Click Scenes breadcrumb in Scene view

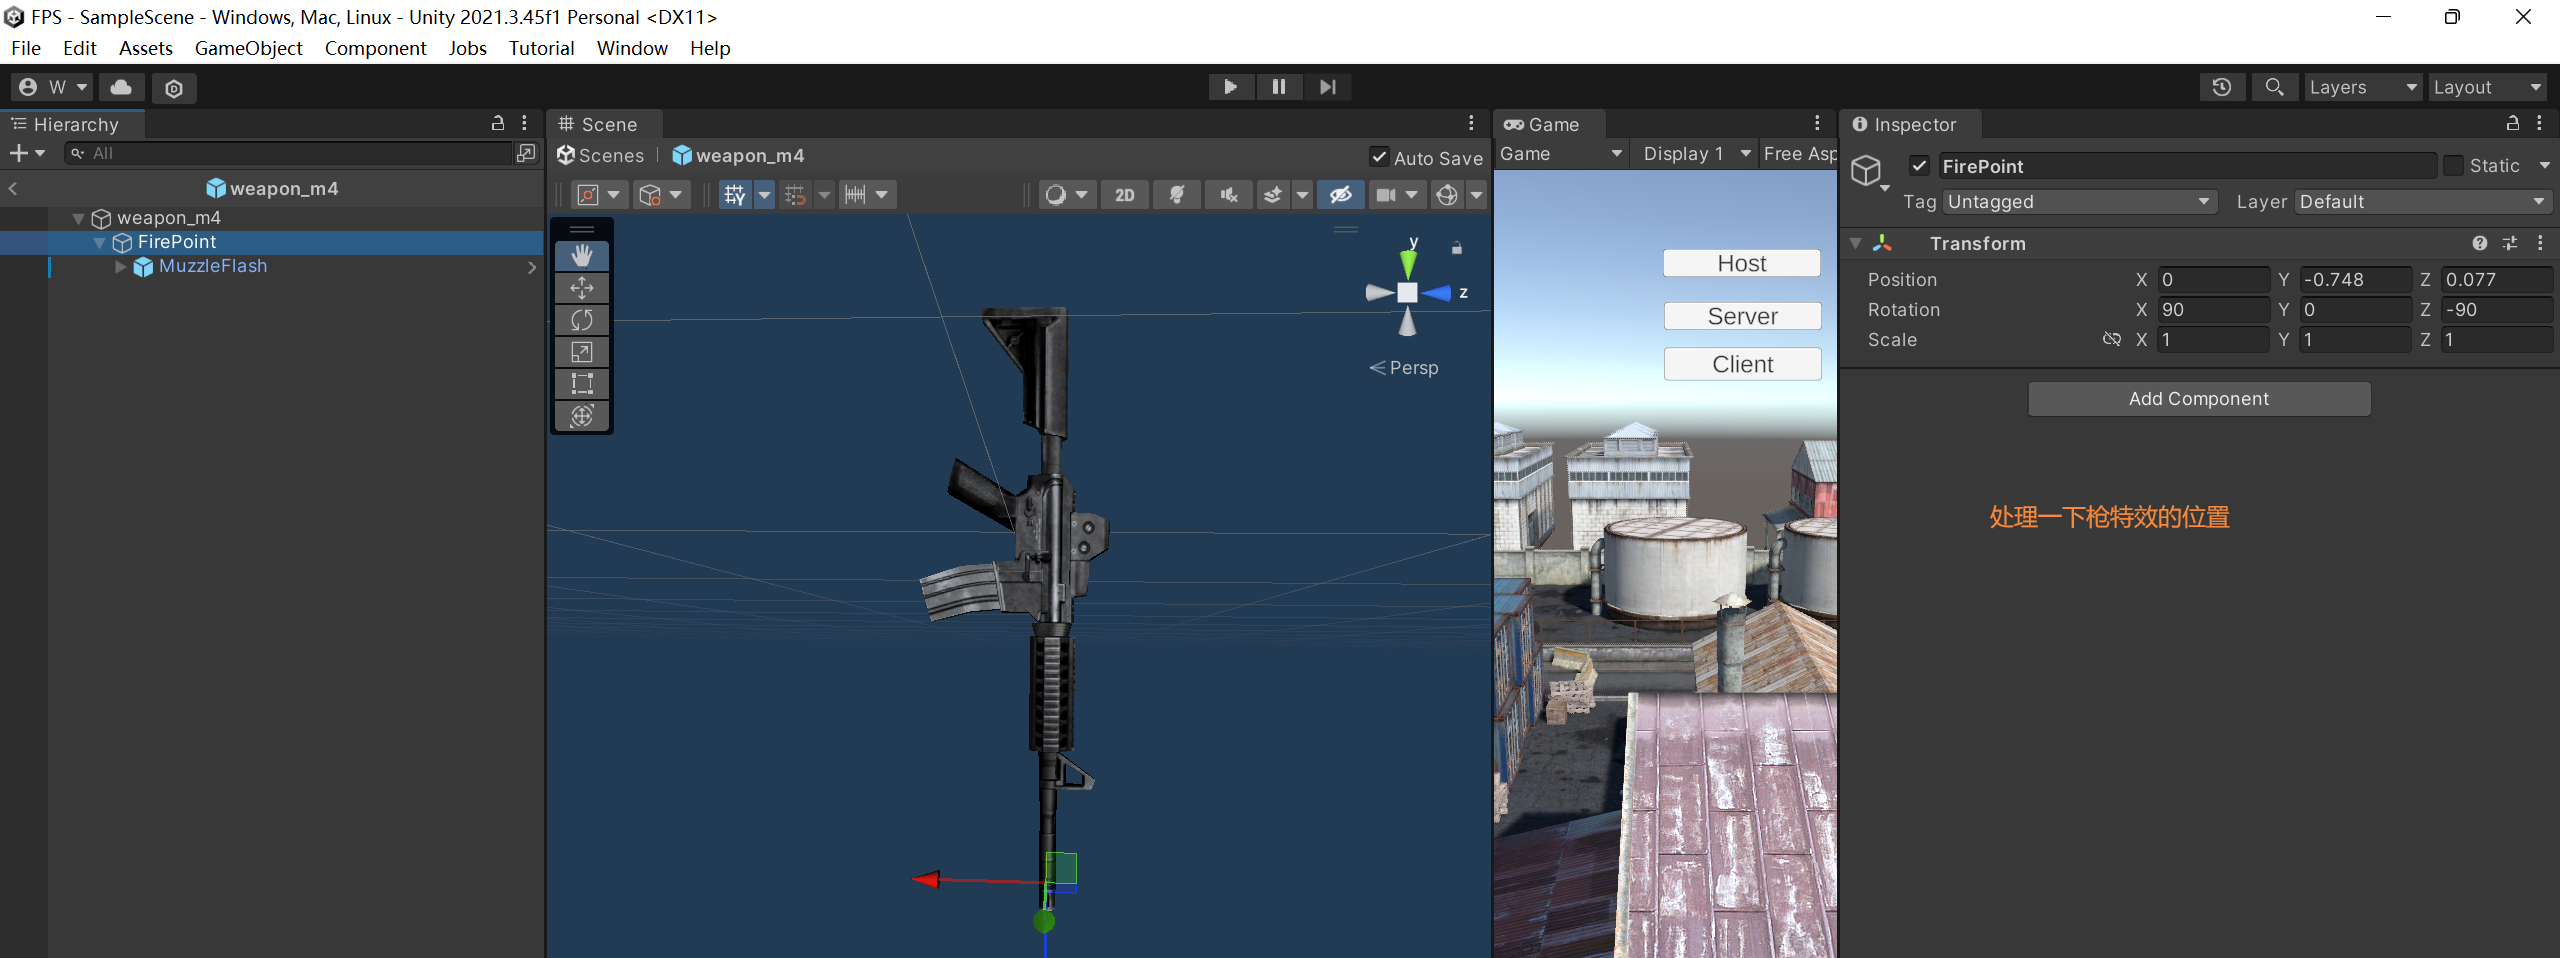pos(601,156)
